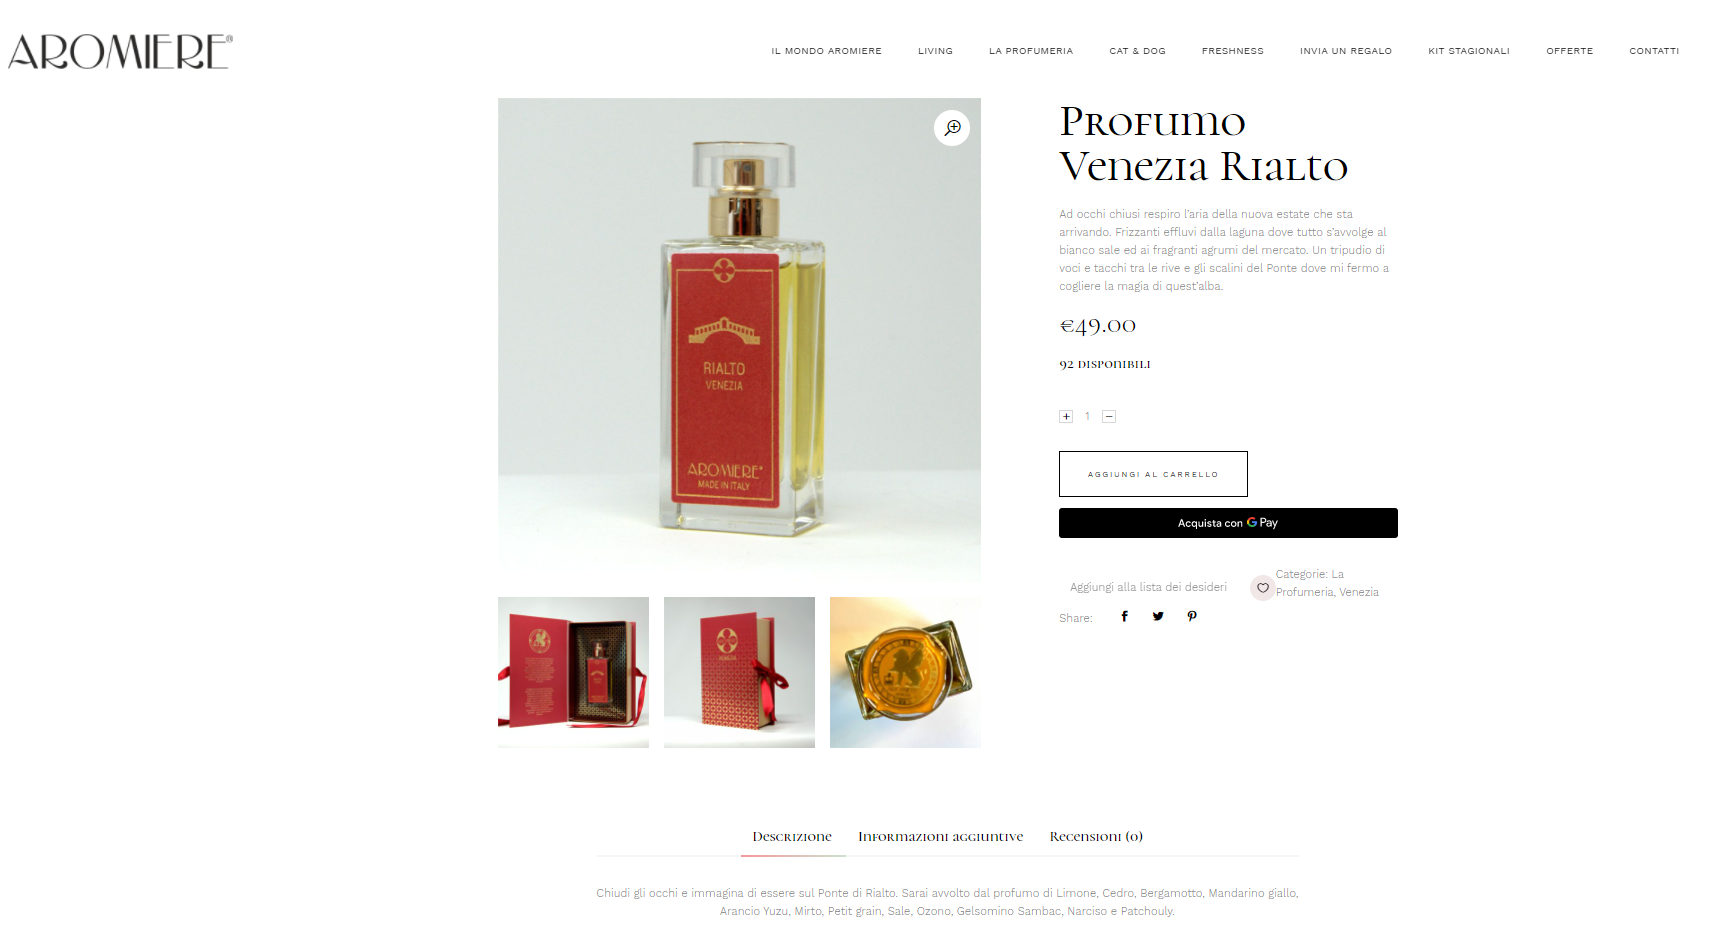This screenshot has height=927, width=1723.
Task: Select the Descrizione tab
Action: coord(792,836)
